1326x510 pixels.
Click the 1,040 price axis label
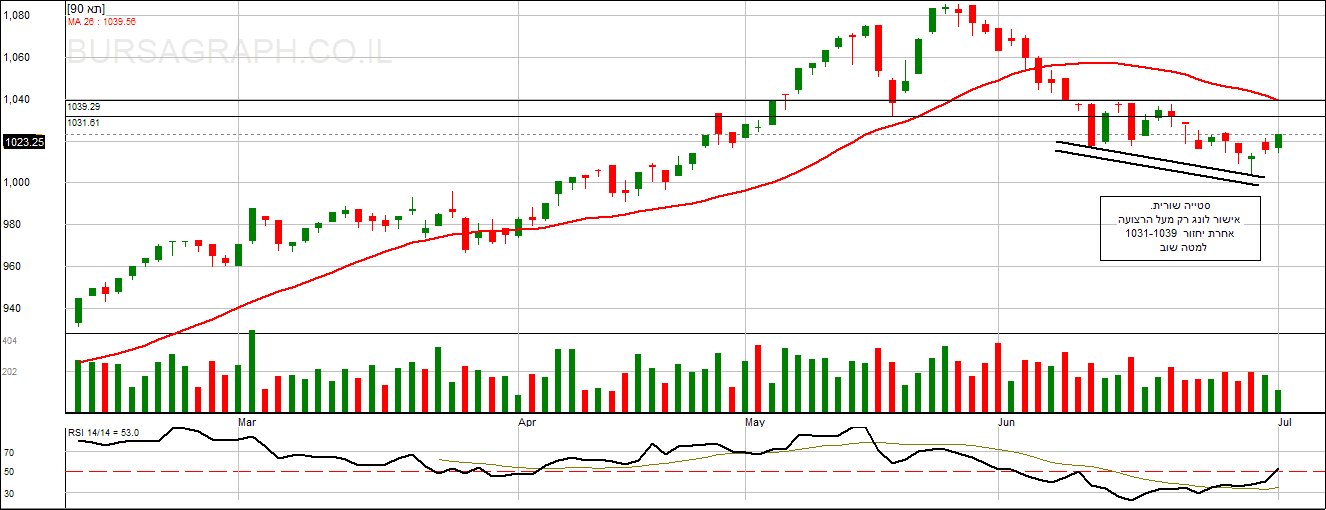coord(17,100)
